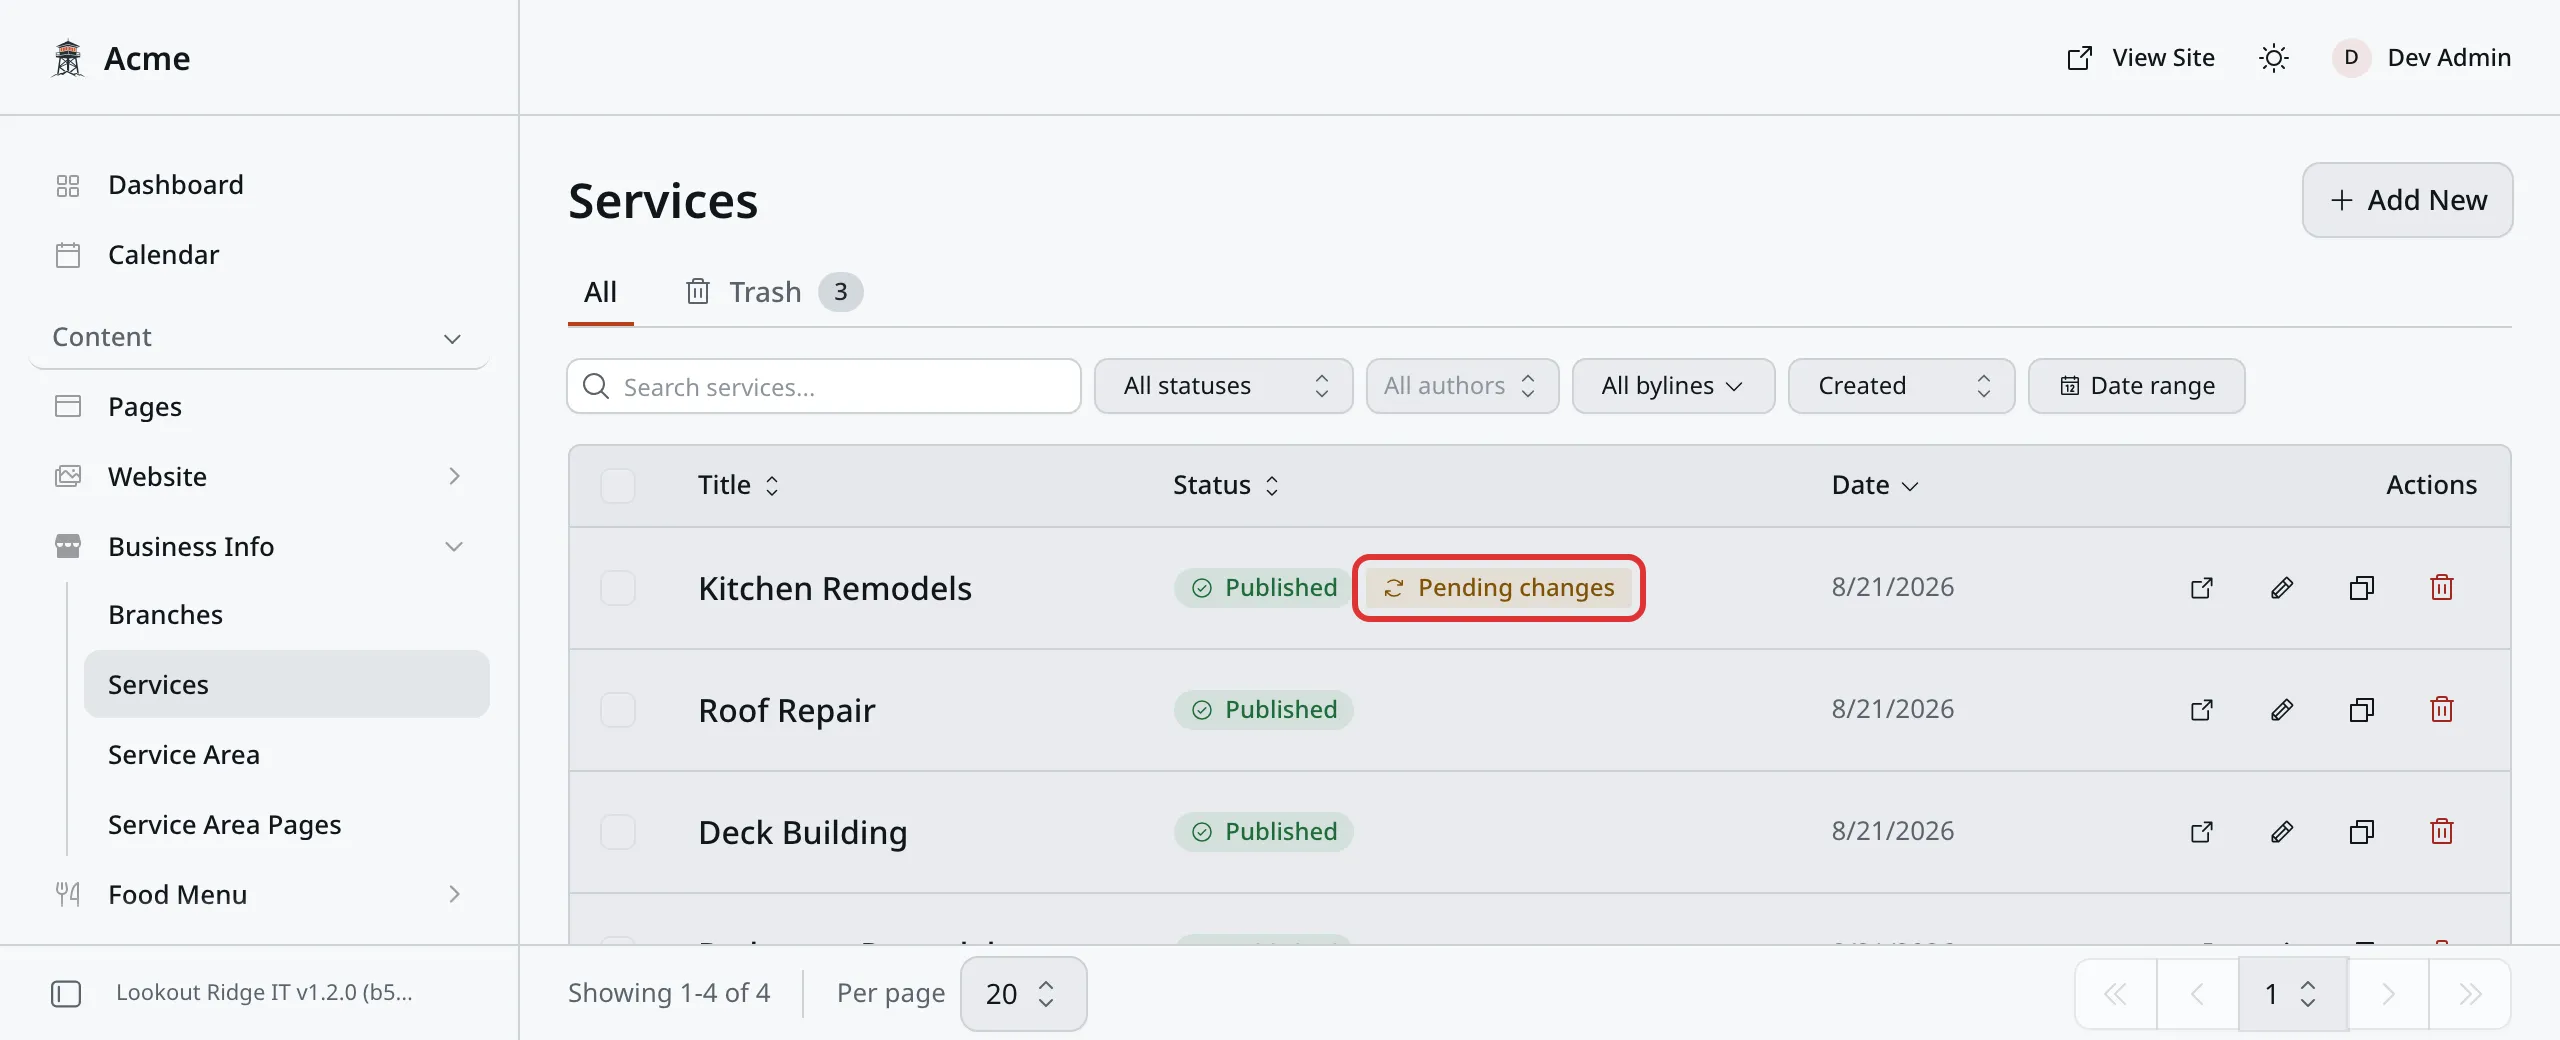
Task: Click Published badge on Roof Repair
Action: (x=1264, y=710)
